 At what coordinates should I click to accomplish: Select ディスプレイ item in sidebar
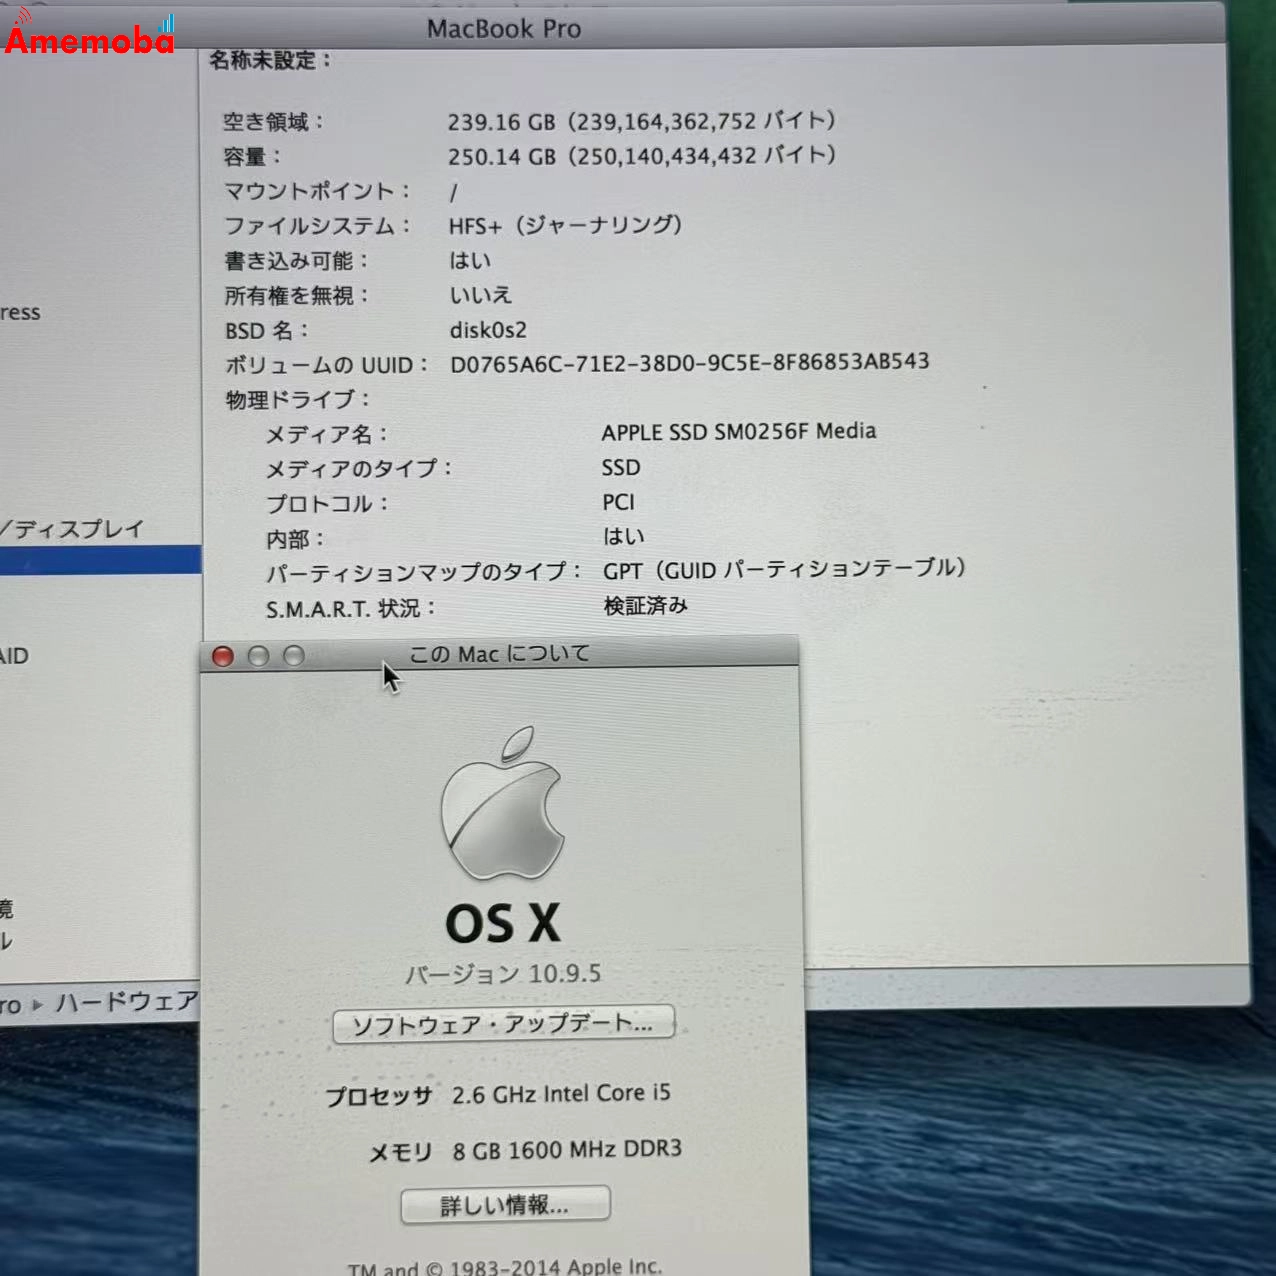point(72,529)
